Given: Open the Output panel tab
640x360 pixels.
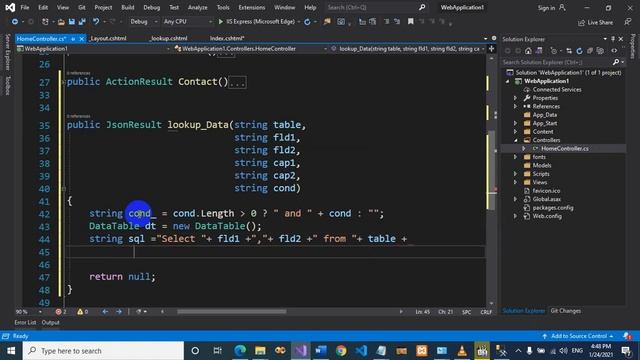Looking at the screenshot, I should pyautogui.click(x=50, y=322).
